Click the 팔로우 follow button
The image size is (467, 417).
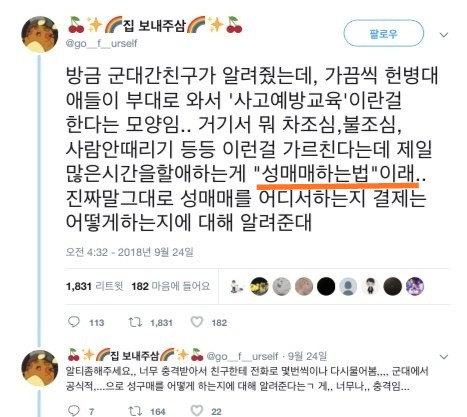[x=384, y=34]
